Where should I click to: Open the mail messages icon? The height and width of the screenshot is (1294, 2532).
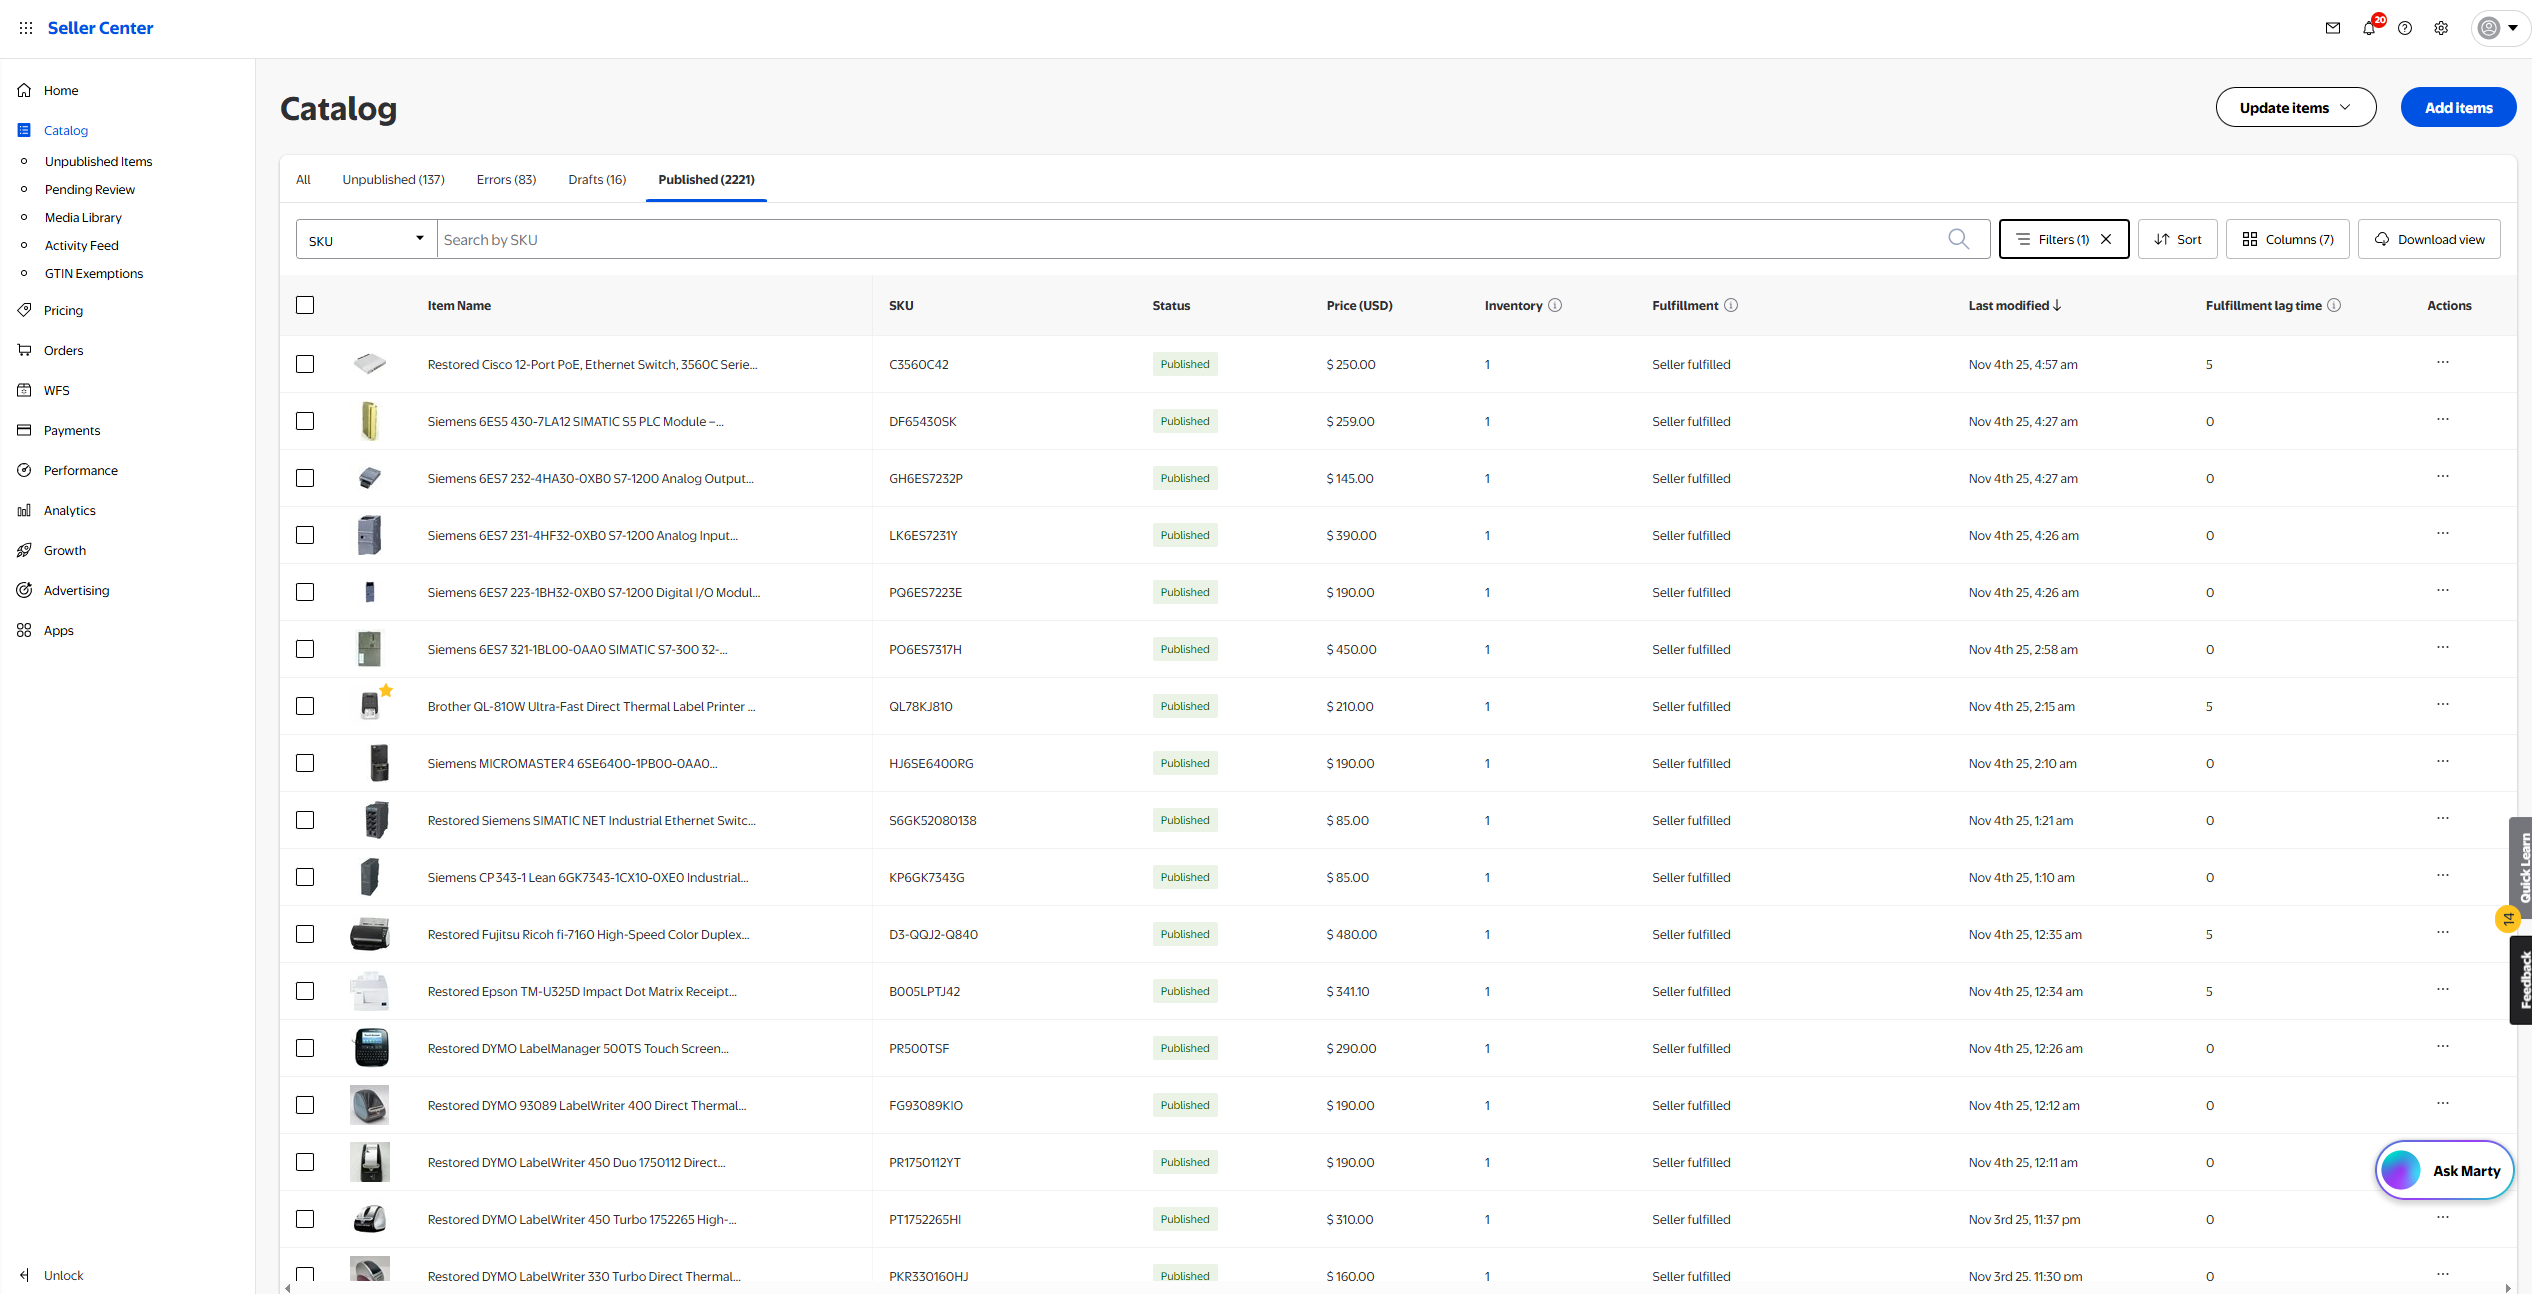(x=2333, y=28)
